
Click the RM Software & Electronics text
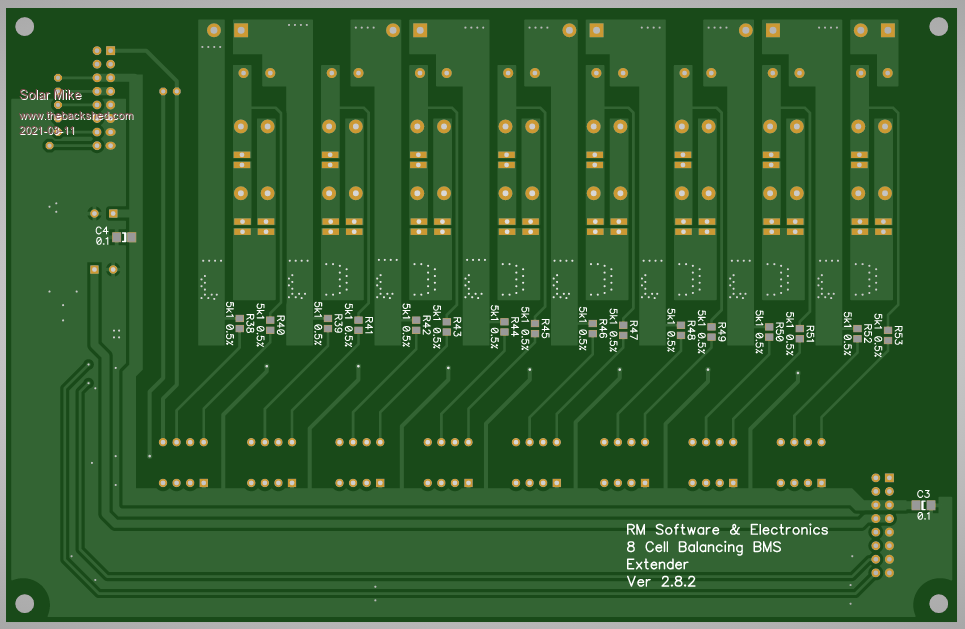pyautogui.click(x=726, y=529)
